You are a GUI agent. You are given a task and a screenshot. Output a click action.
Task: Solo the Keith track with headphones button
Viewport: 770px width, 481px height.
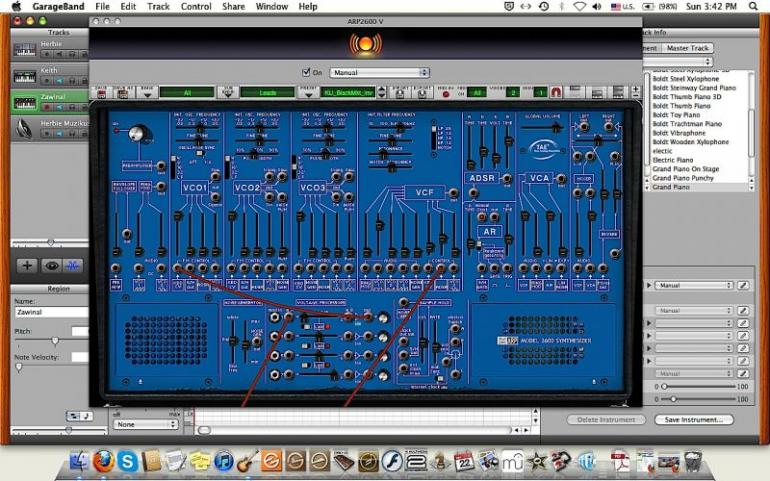tap(72, 81)
